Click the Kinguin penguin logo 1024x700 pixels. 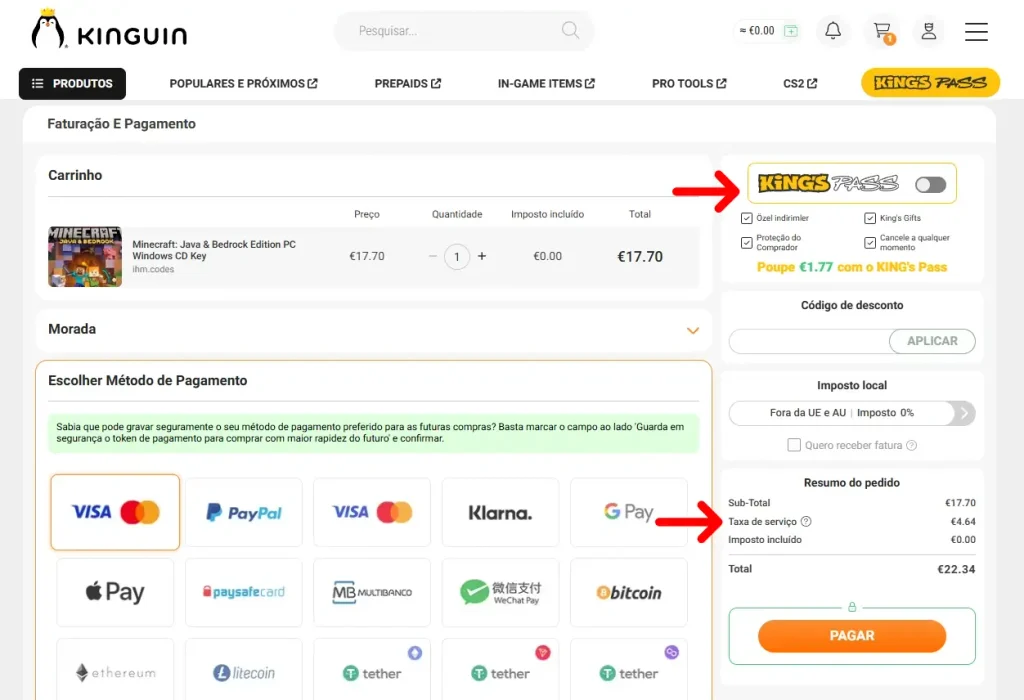(x=109, y=30)
